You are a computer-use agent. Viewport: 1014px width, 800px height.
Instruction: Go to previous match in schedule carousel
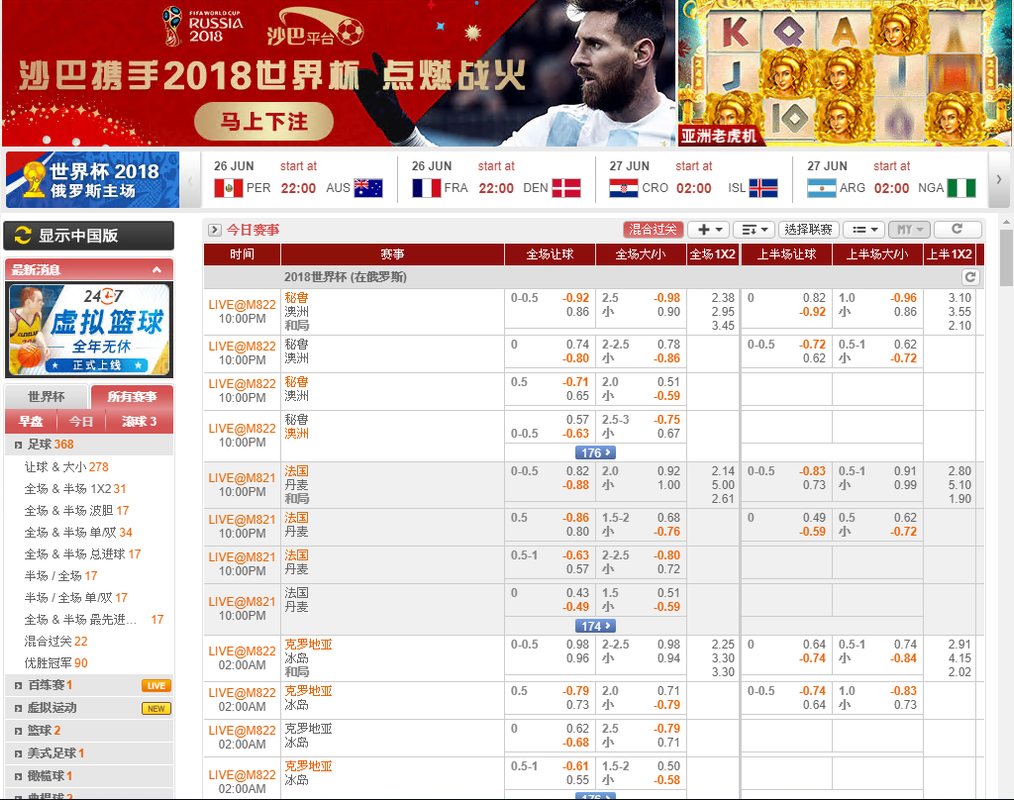point(190,181)
